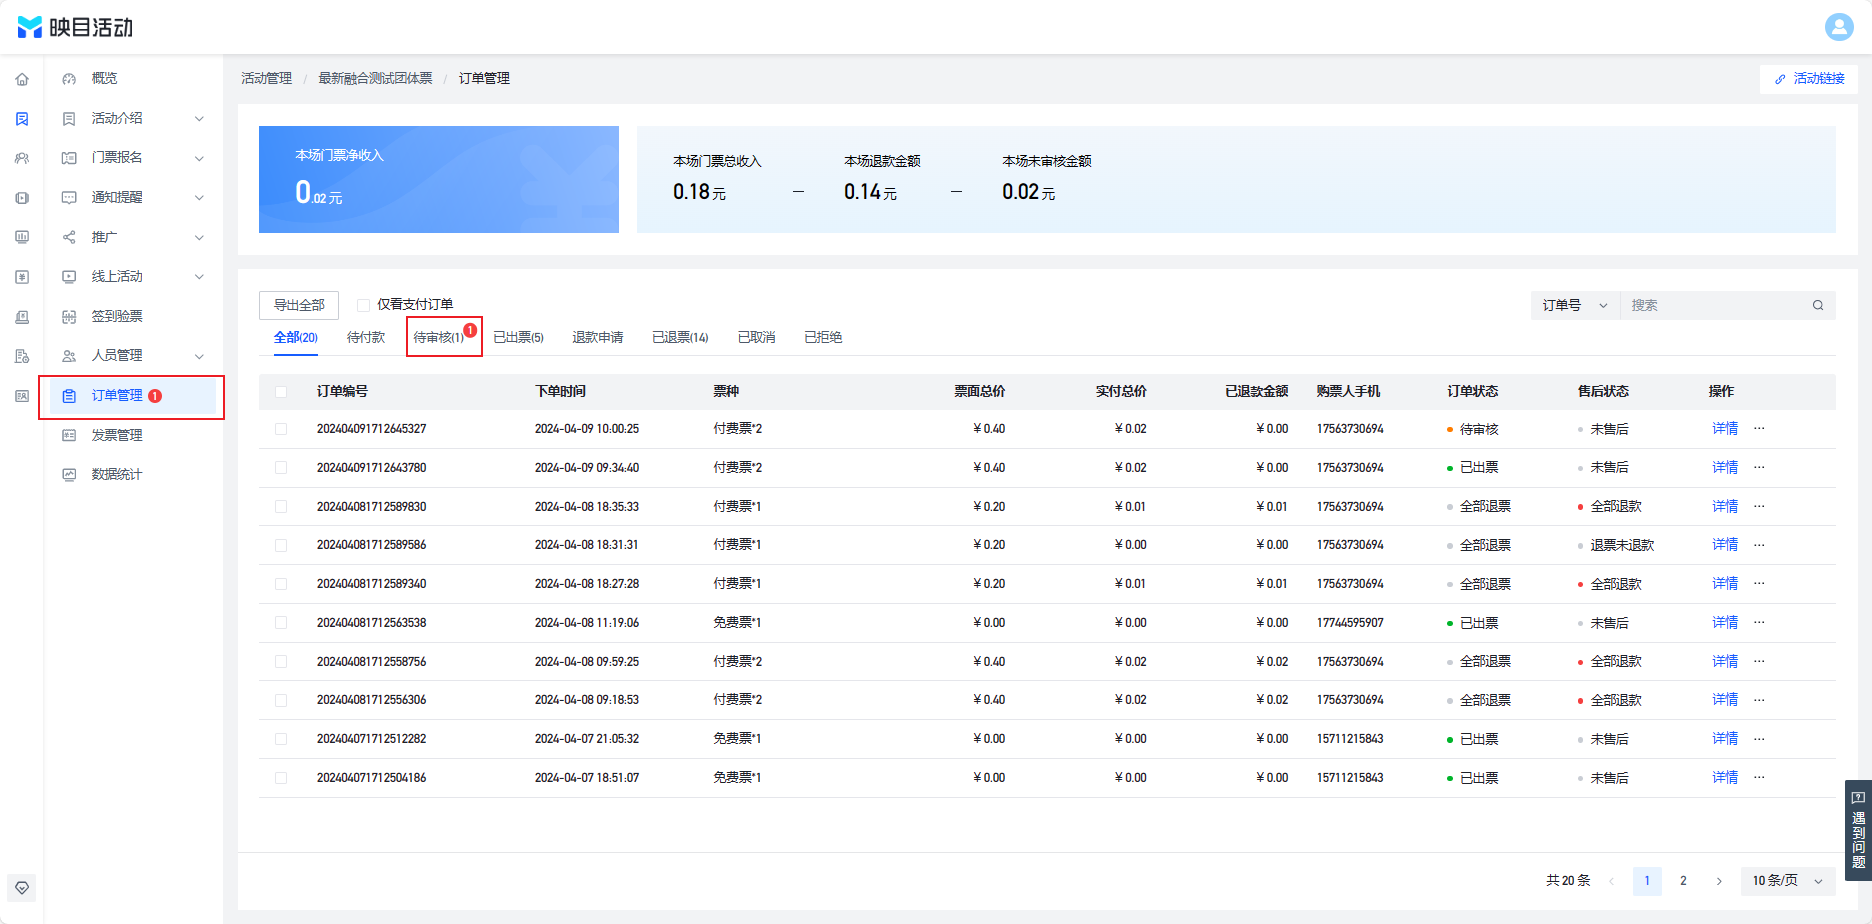Open the user avatar menu

click(1839, 27)
